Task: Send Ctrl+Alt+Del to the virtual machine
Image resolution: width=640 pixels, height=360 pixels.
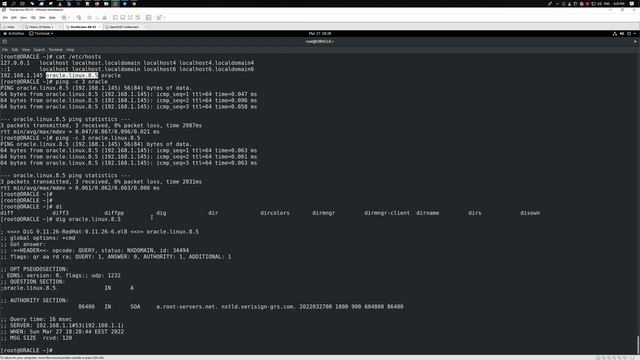Action: click(x=79, y=18)
